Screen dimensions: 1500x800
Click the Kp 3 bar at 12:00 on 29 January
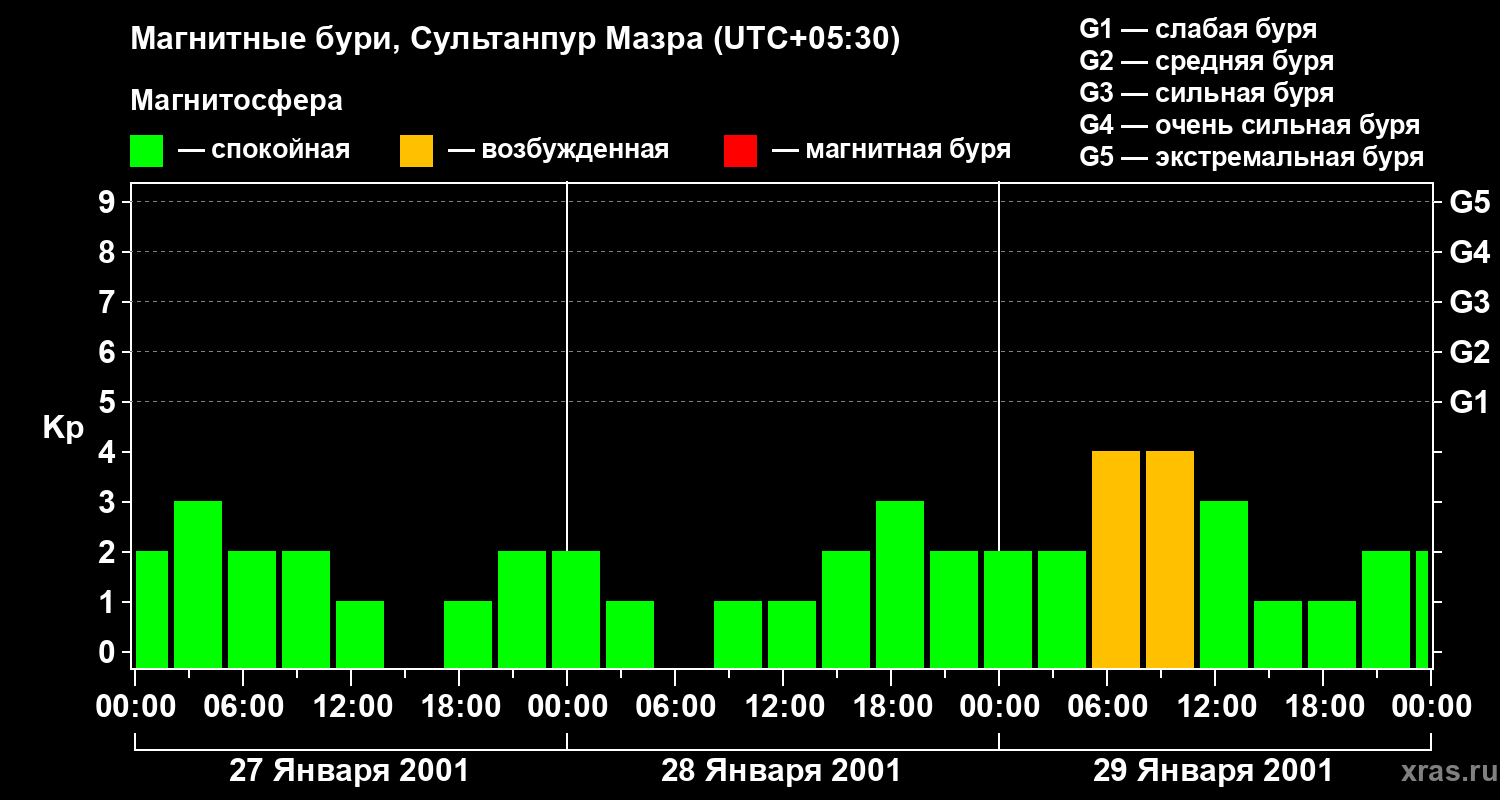click(1224, 584)
